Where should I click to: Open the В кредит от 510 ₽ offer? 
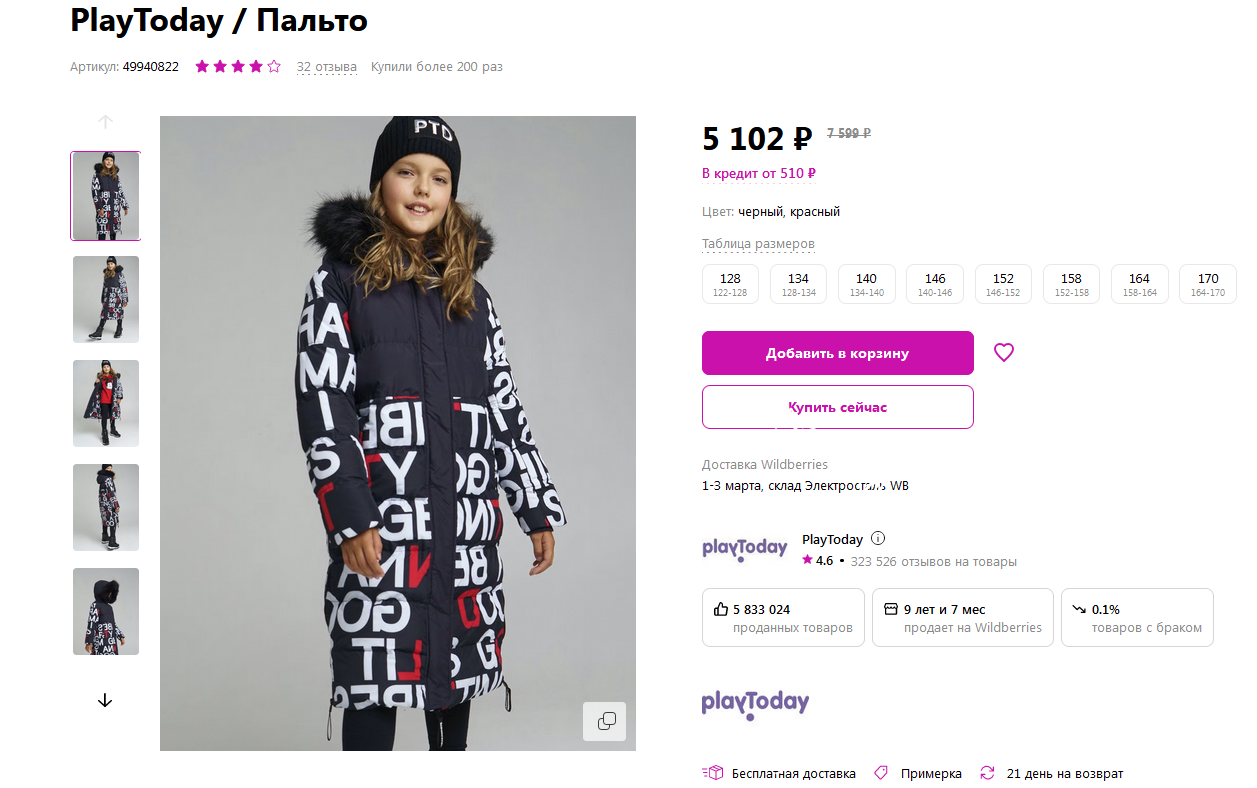point(759,173)
